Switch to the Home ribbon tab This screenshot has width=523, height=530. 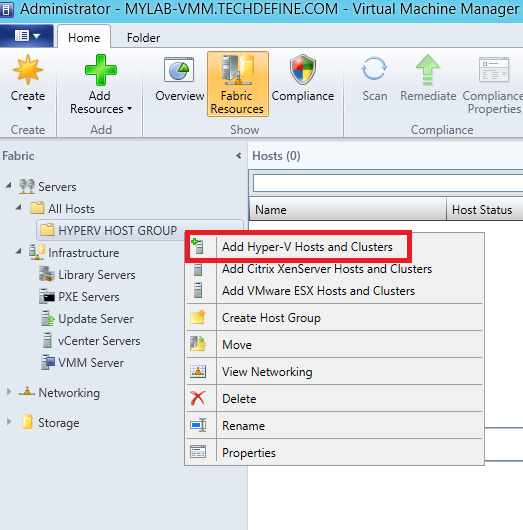84,38
